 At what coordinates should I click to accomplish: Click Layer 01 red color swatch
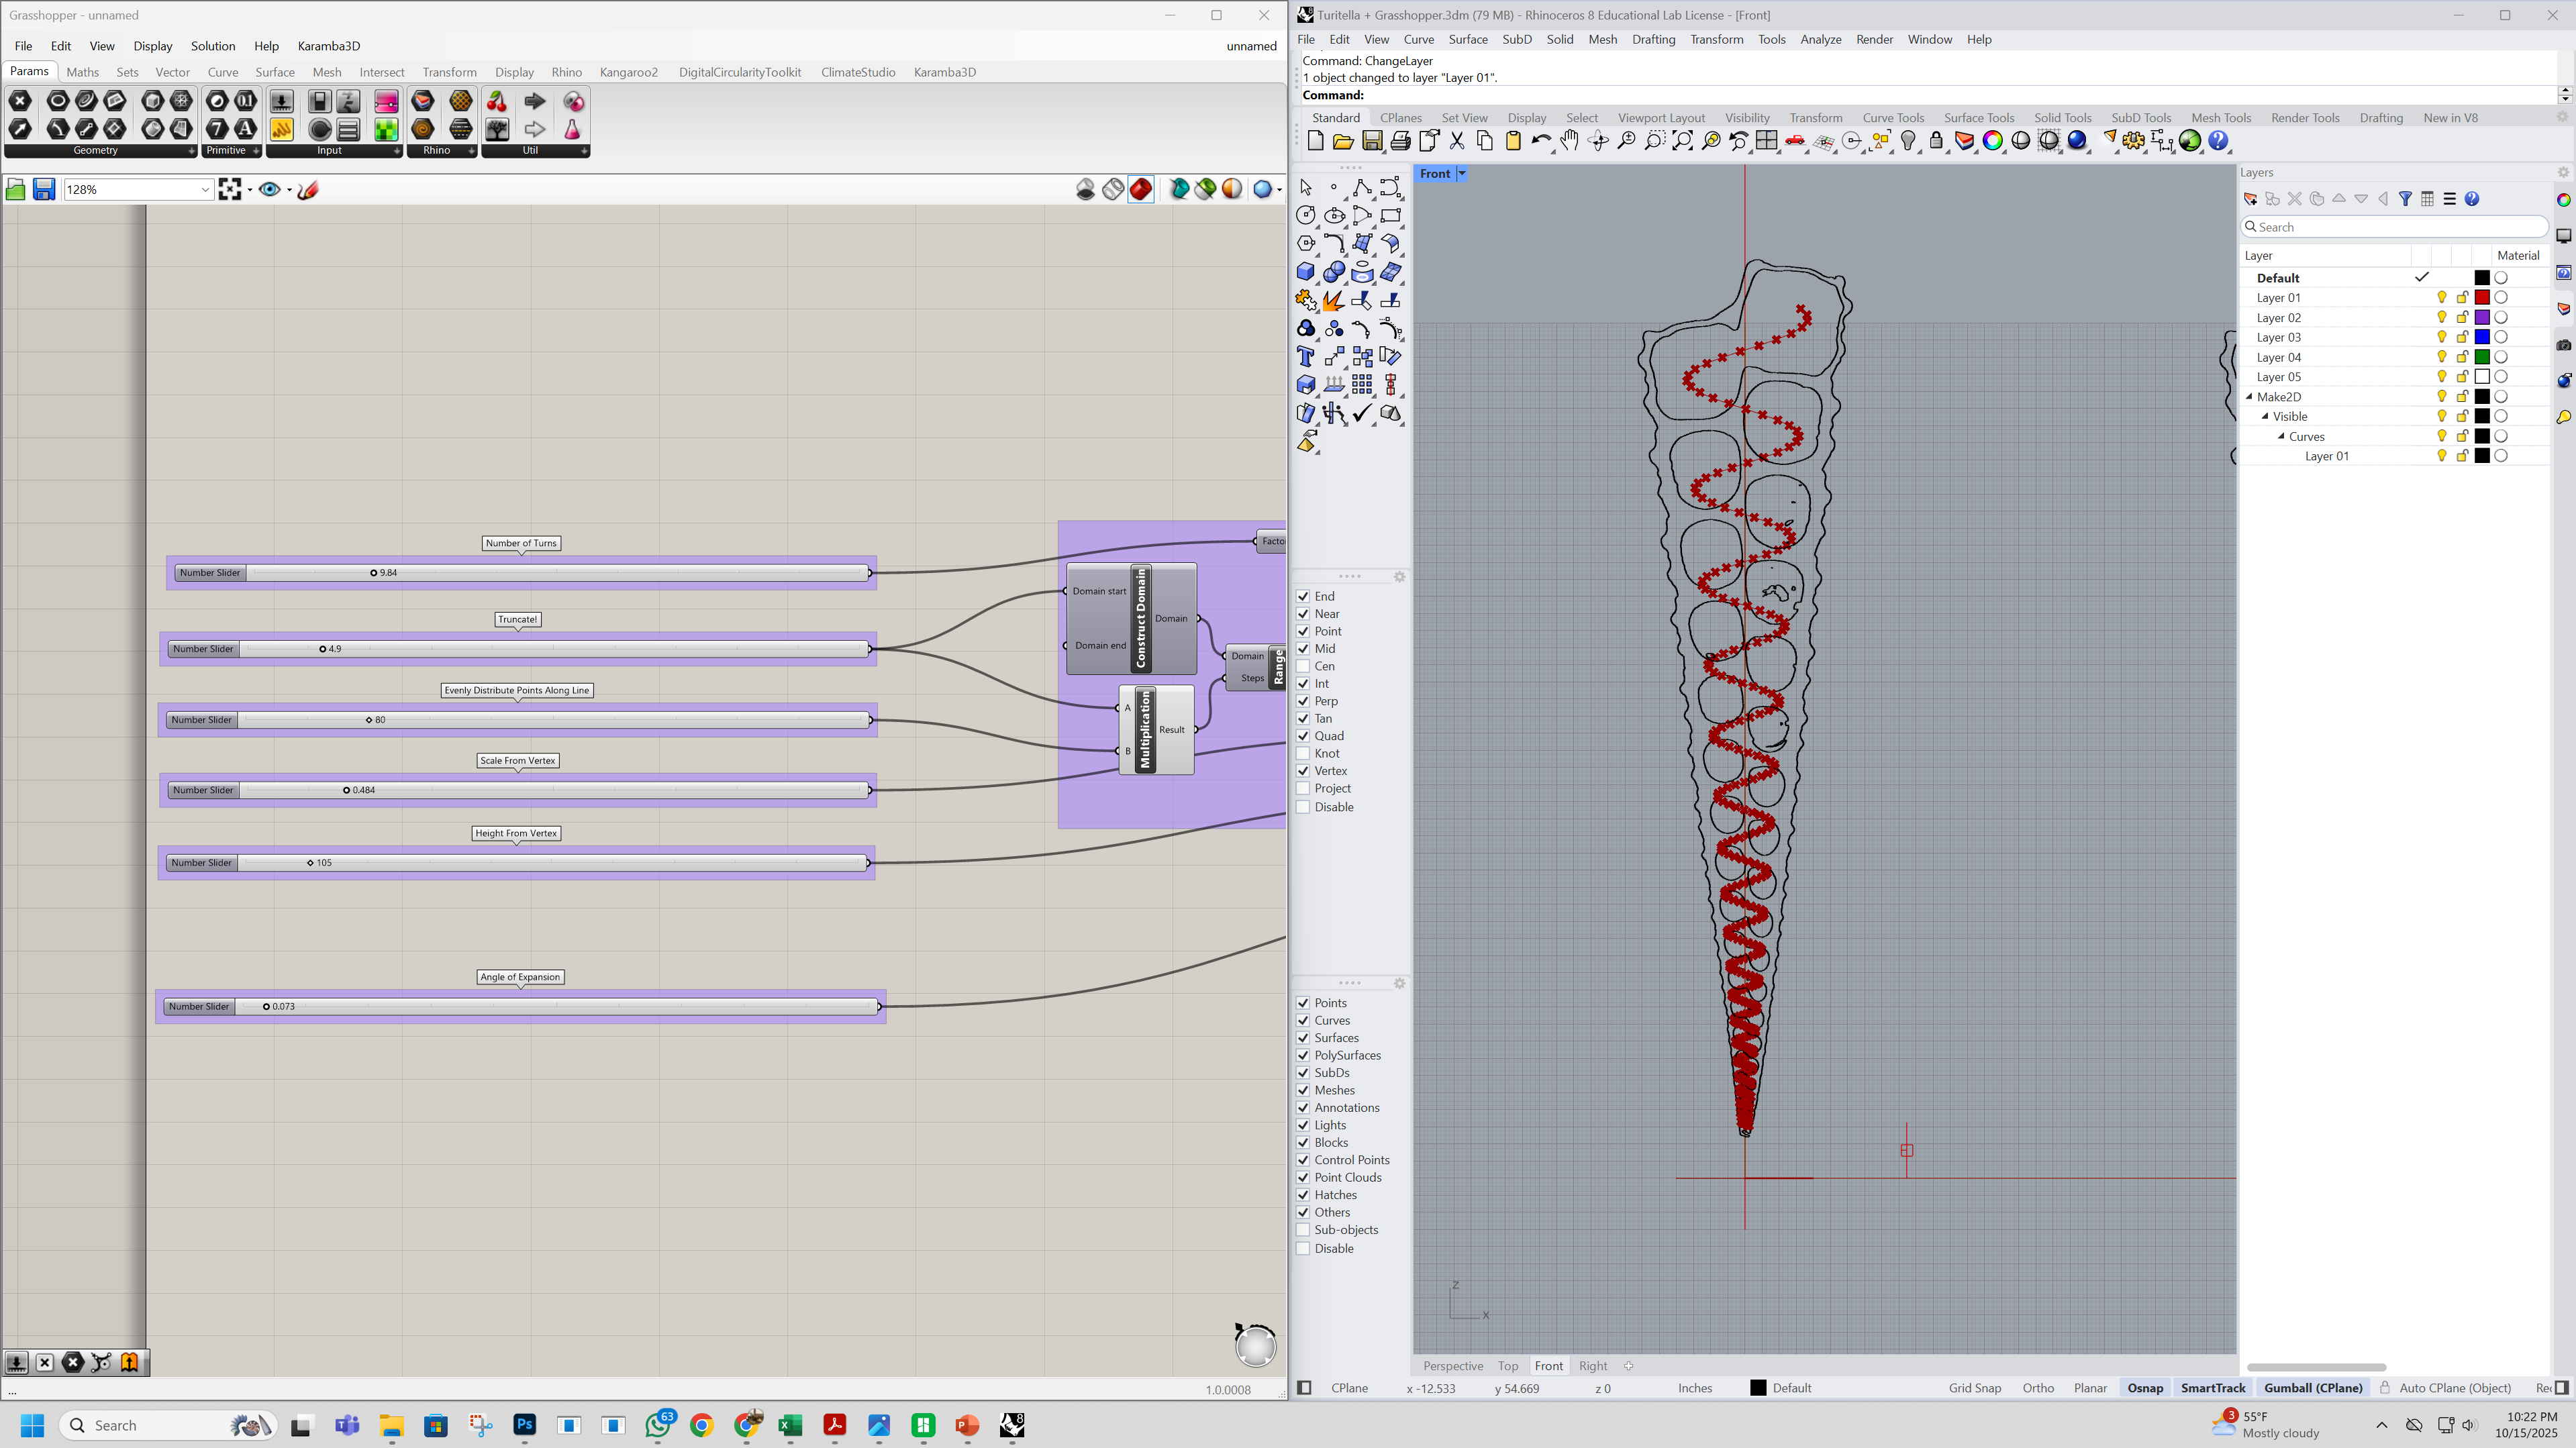click(2481, 298)
